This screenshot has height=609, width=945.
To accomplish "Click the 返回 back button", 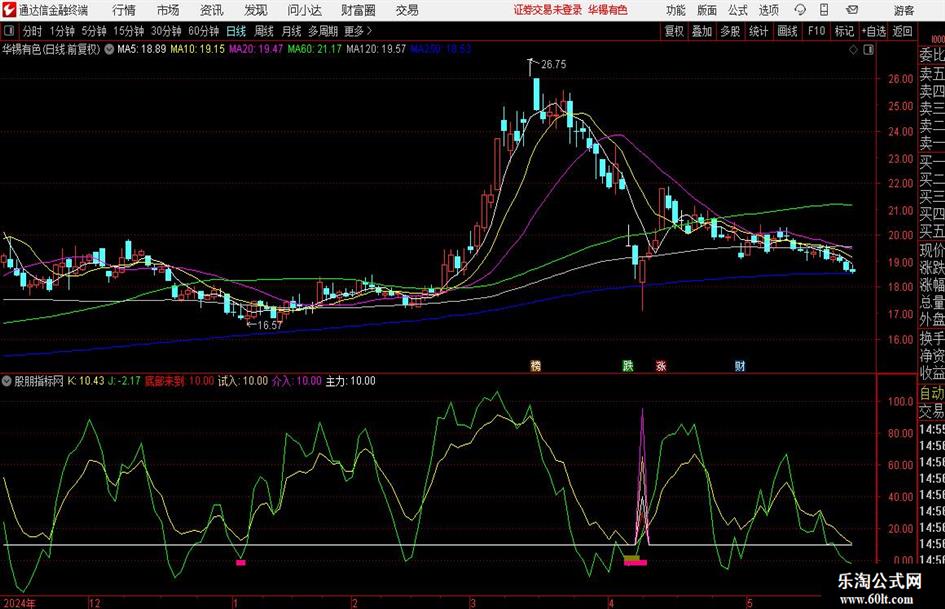I will (x=902, y=31).
